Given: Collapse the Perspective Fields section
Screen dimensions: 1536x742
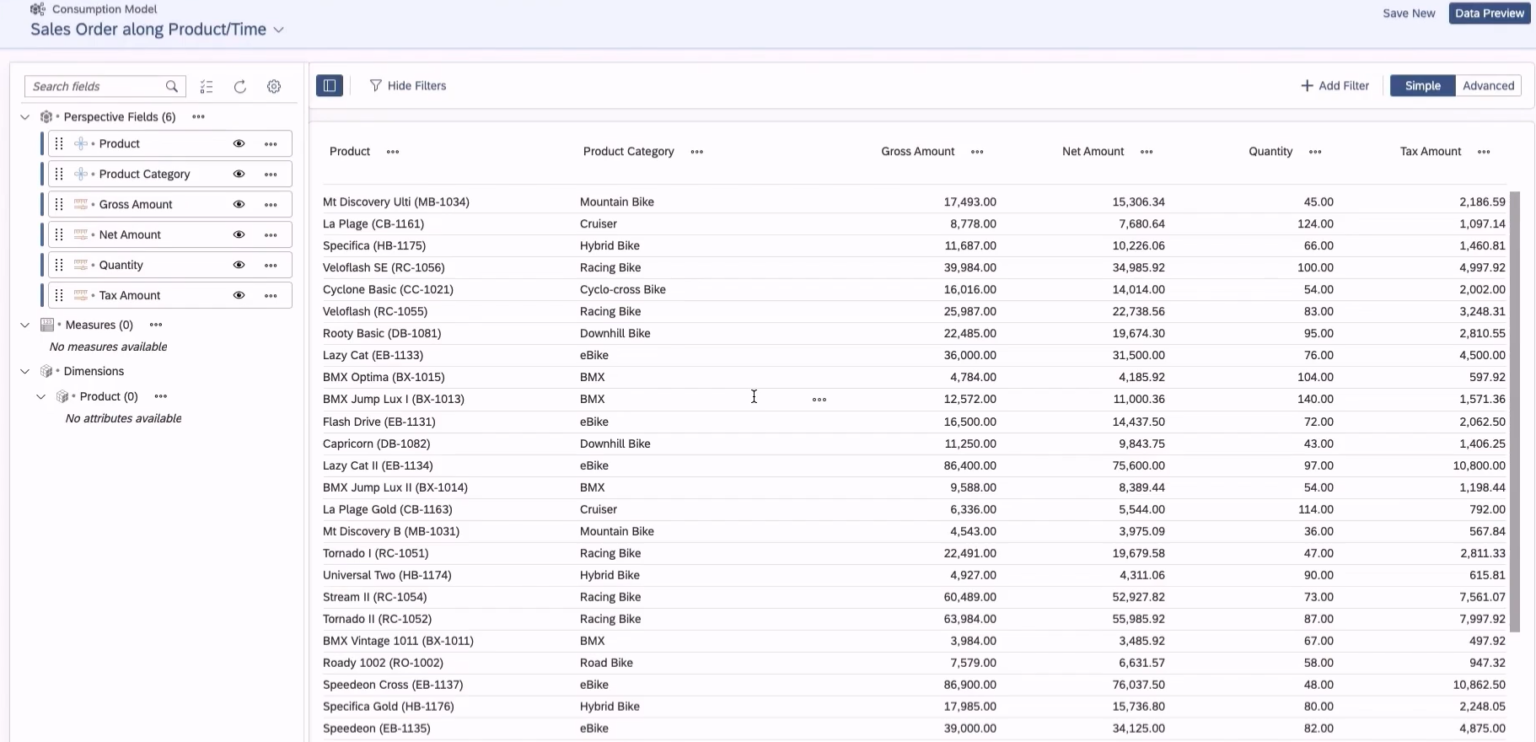Looking at the screenshot, I should [24, 116].
